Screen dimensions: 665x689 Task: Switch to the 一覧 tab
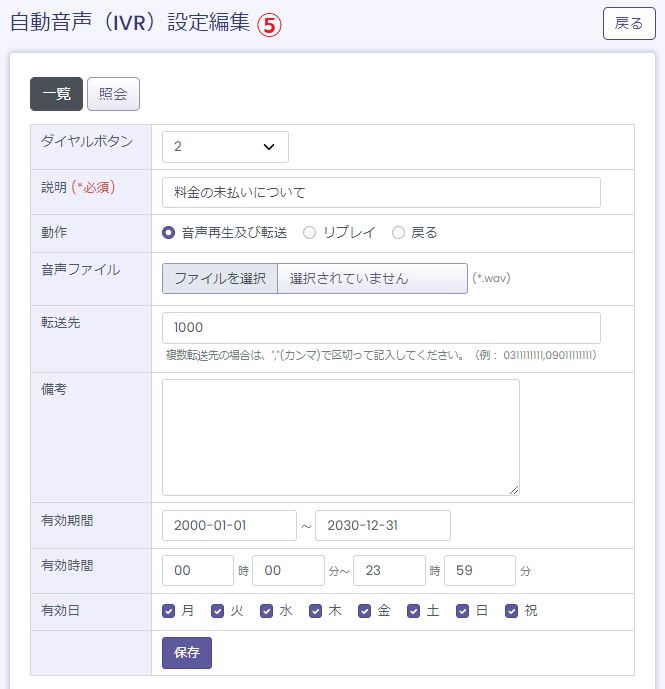(x=56, y=94)
